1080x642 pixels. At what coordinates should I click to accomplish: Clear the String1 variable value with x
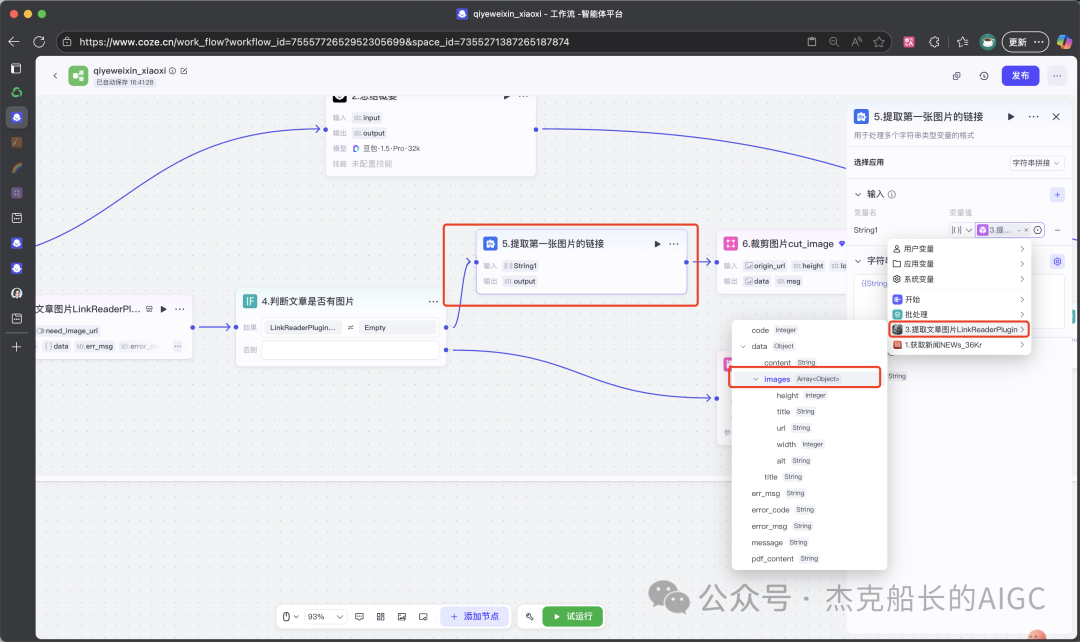[x=1026, y=230]
